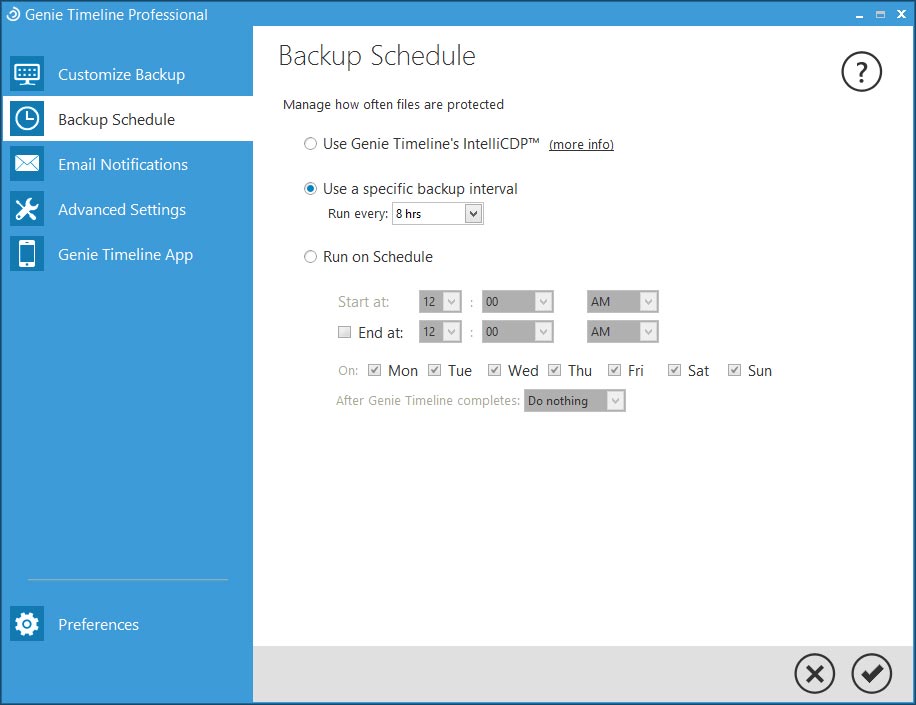The width and height of the screenshot is (916, 705).
Task: Click the Genie Timeline logo in title bar
Action: coord(13,14)
